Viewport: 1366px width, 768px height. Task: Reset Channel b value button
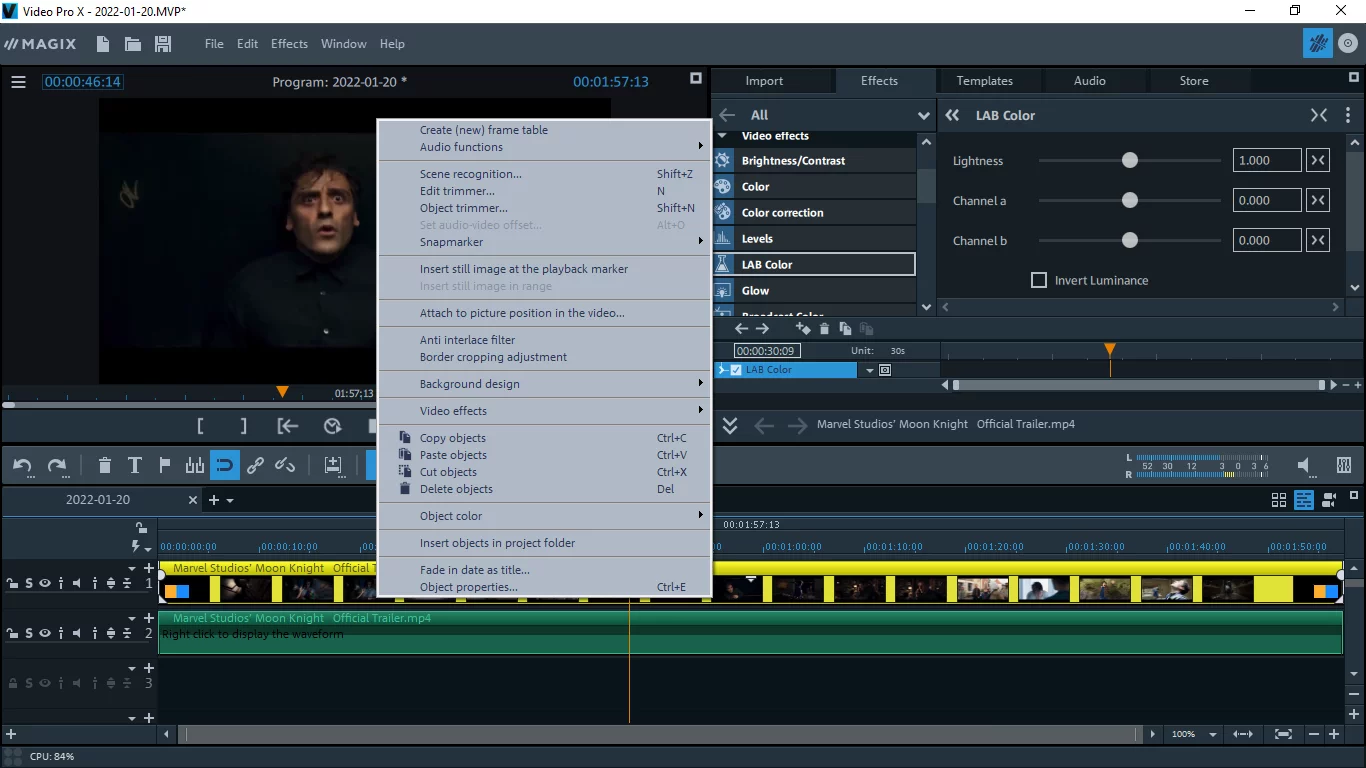(1319, 240)
